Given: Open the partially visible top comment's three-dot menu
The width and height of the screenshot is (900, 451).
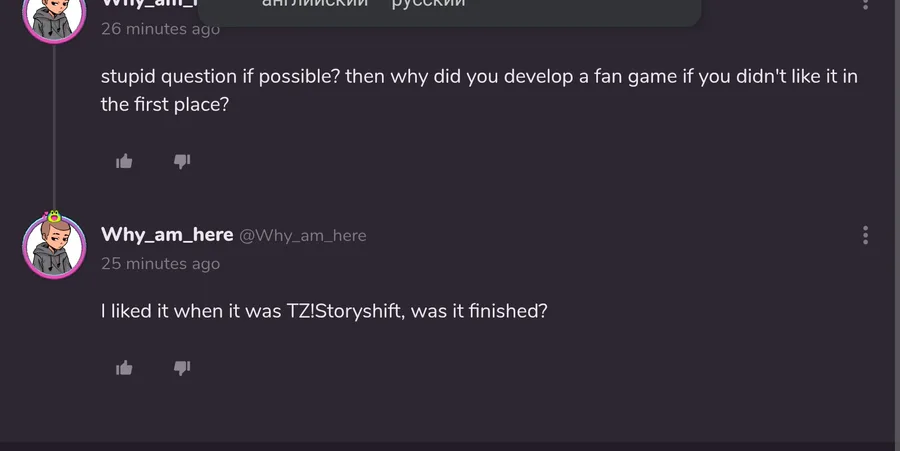Looking at the screenshot, I should (866, 5).
